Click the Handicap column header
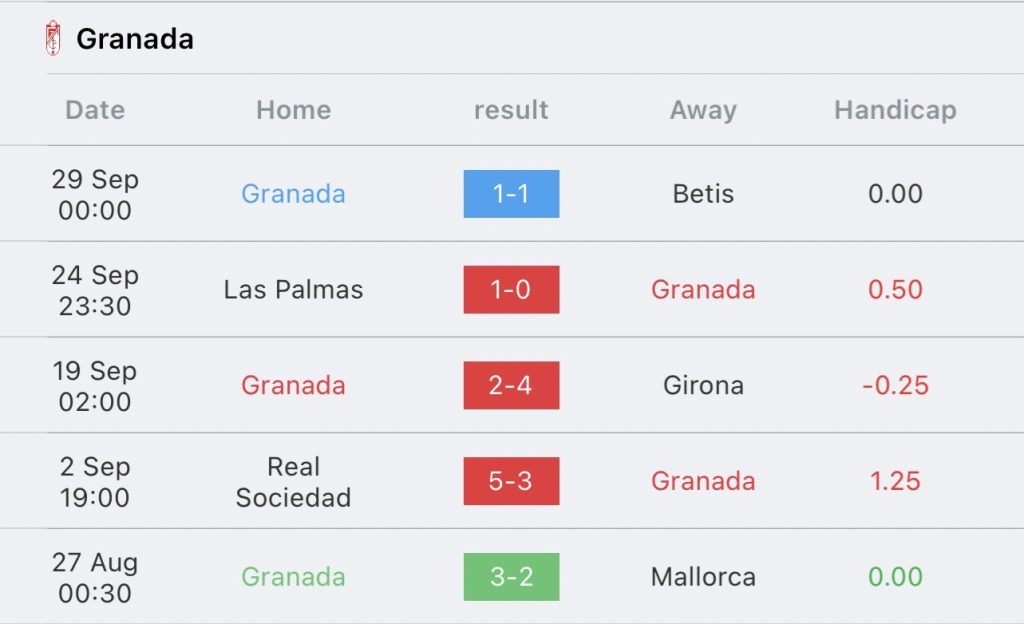This screenshot has width=1024, height=624. click(x=895, y=110)
